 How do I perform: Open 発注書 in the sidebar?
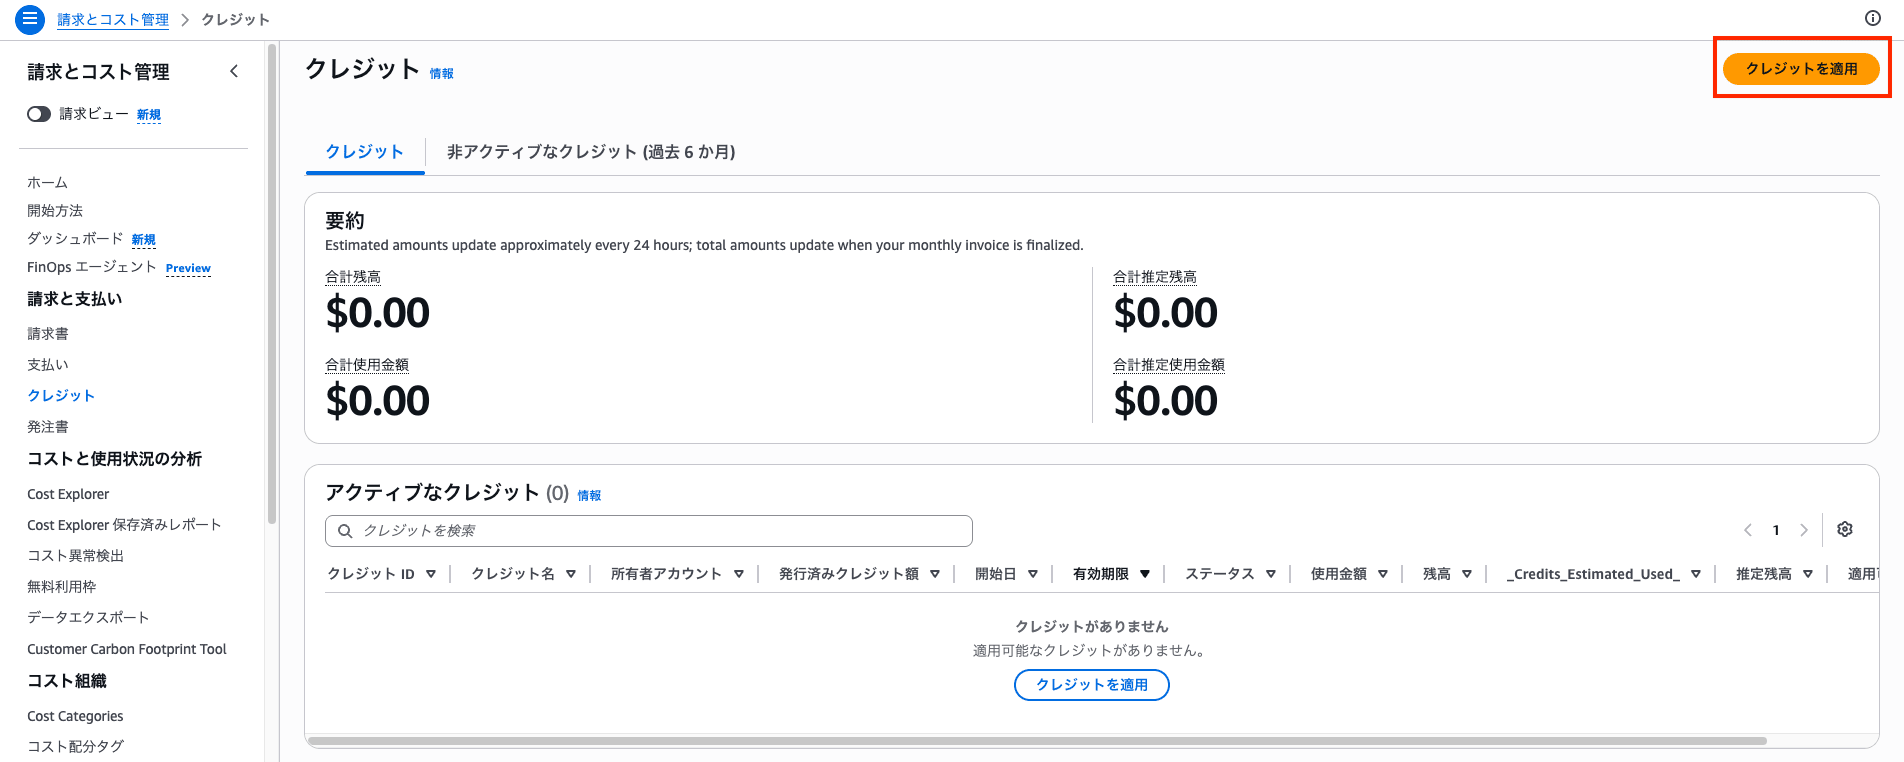[x=48, y=427]
